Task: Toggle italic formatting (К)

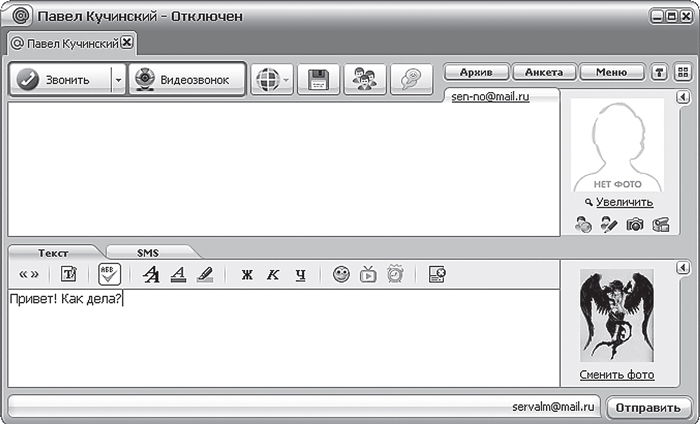Action: pos(272,275)
